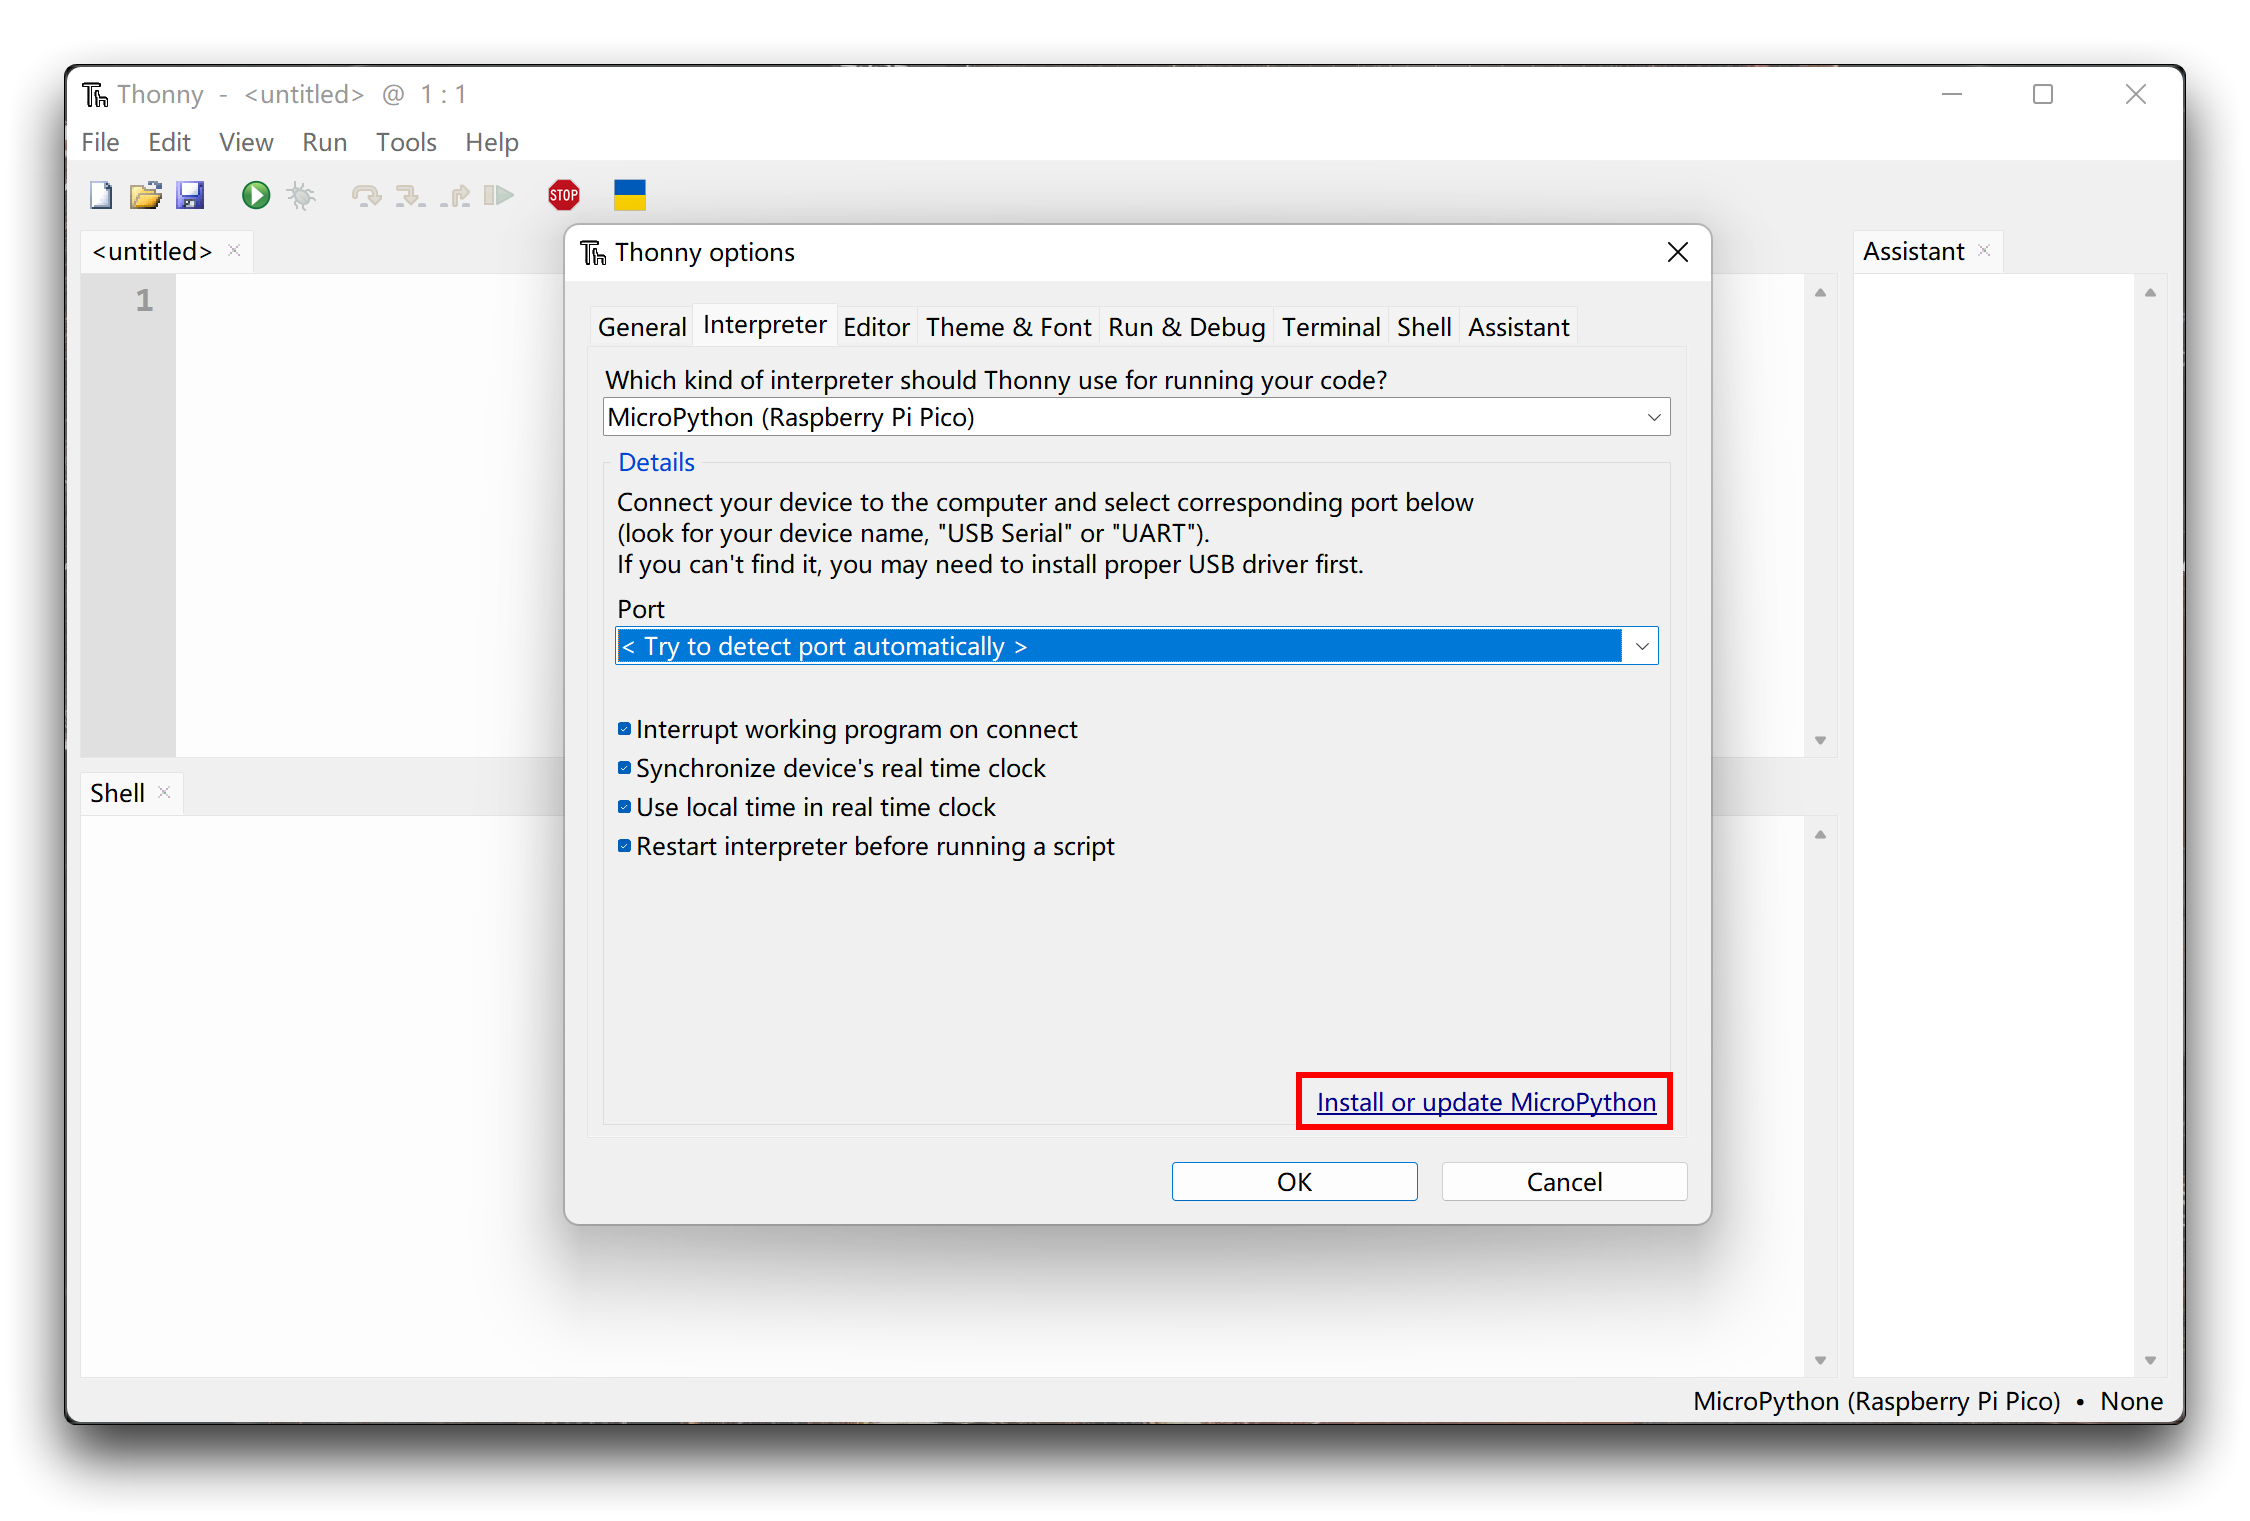Click the Thonny icon in main title bar
2250x1521 pixels.
click(x=95, y=94)
